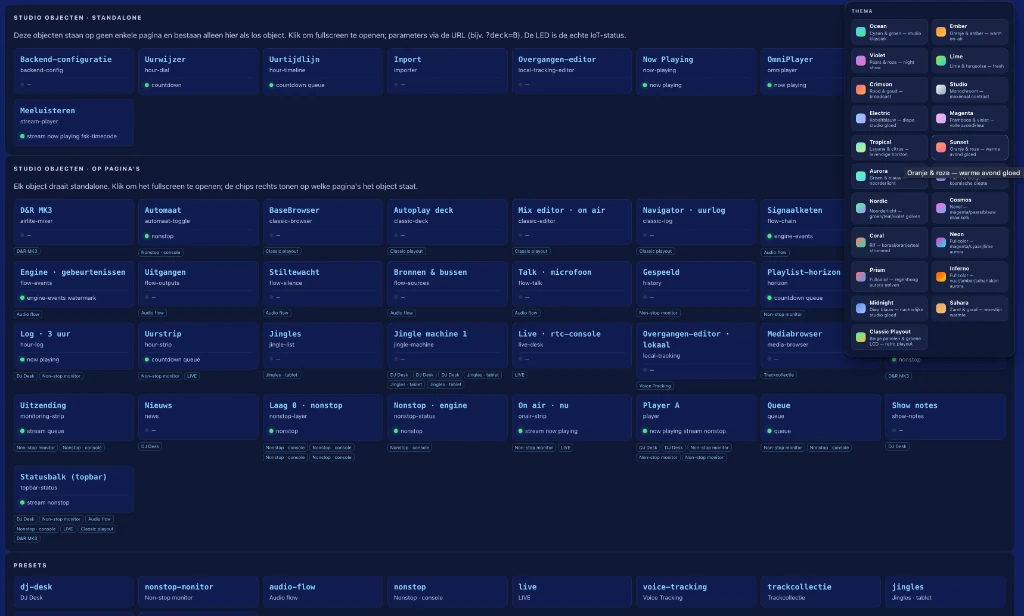1024x616 pixels.
Task: Apply the Ocean theme
Action: [x=889, y=31]
